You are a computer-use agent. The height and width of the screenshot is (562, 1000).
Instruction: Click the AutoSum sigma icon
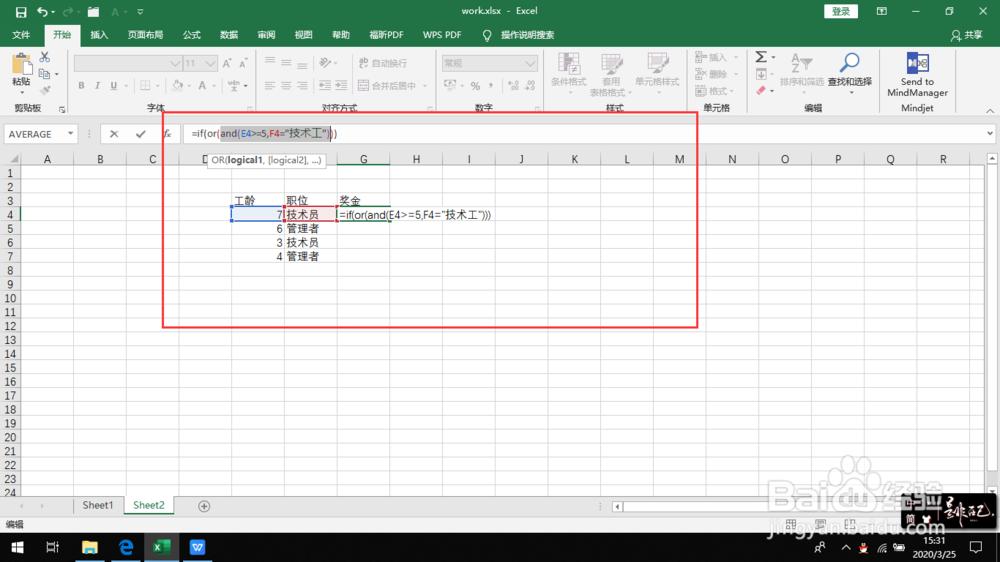pyautogui.click(x=761, y=57)
